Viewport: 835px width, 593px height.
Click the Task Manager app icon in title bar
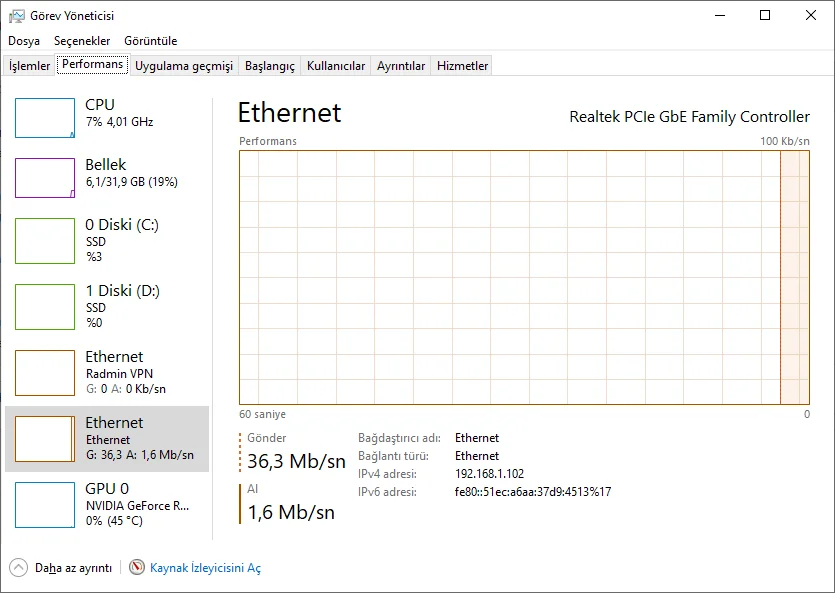[17, 16]
